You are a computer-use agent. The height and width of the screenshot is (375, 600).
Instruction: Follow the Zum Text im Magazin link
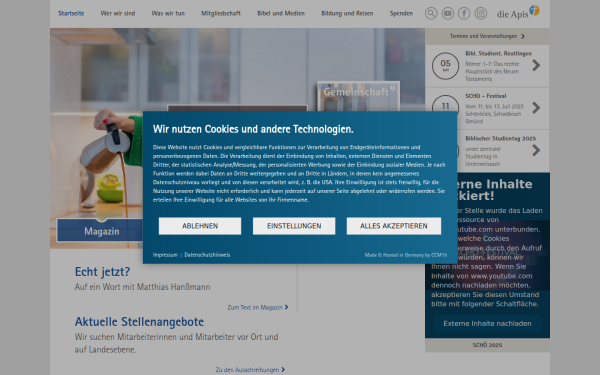click(258, 307)
